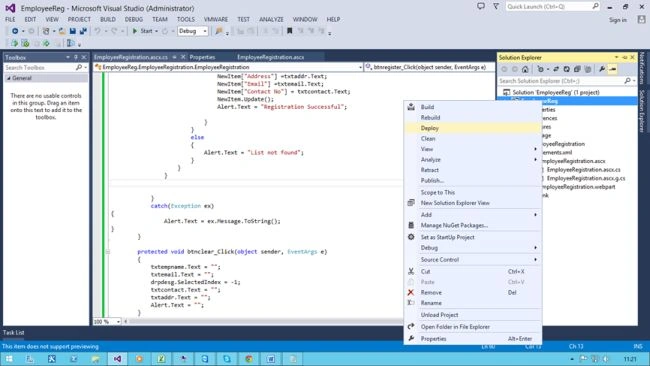Click the Start debugging button

coord(142,31)
